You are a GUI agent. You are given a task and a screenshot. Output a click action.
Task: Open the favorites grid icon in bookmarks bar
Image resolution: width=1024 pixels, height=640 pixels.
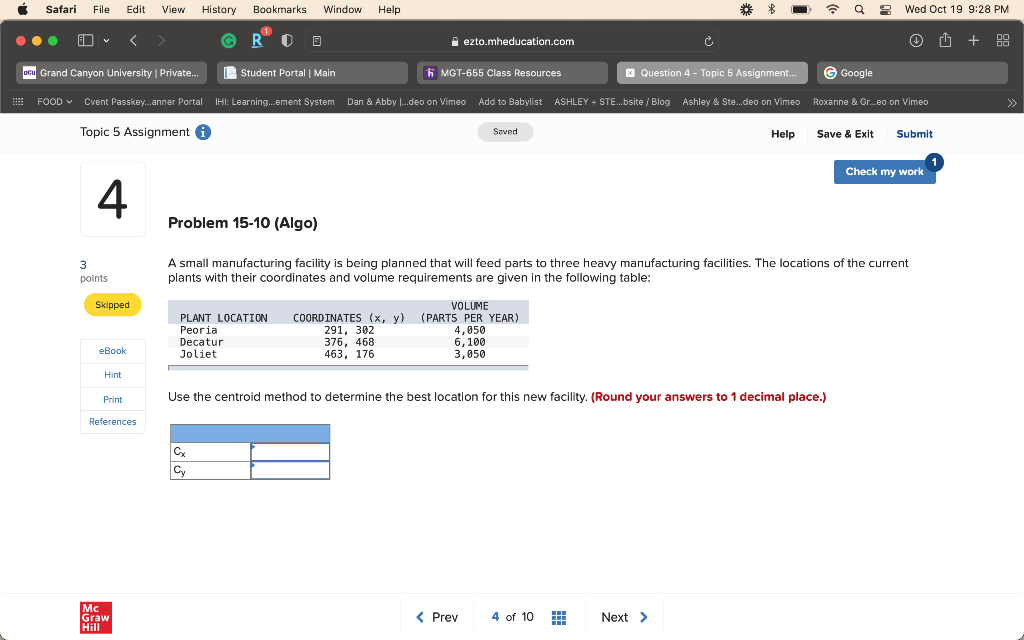(x=18, y=102)
